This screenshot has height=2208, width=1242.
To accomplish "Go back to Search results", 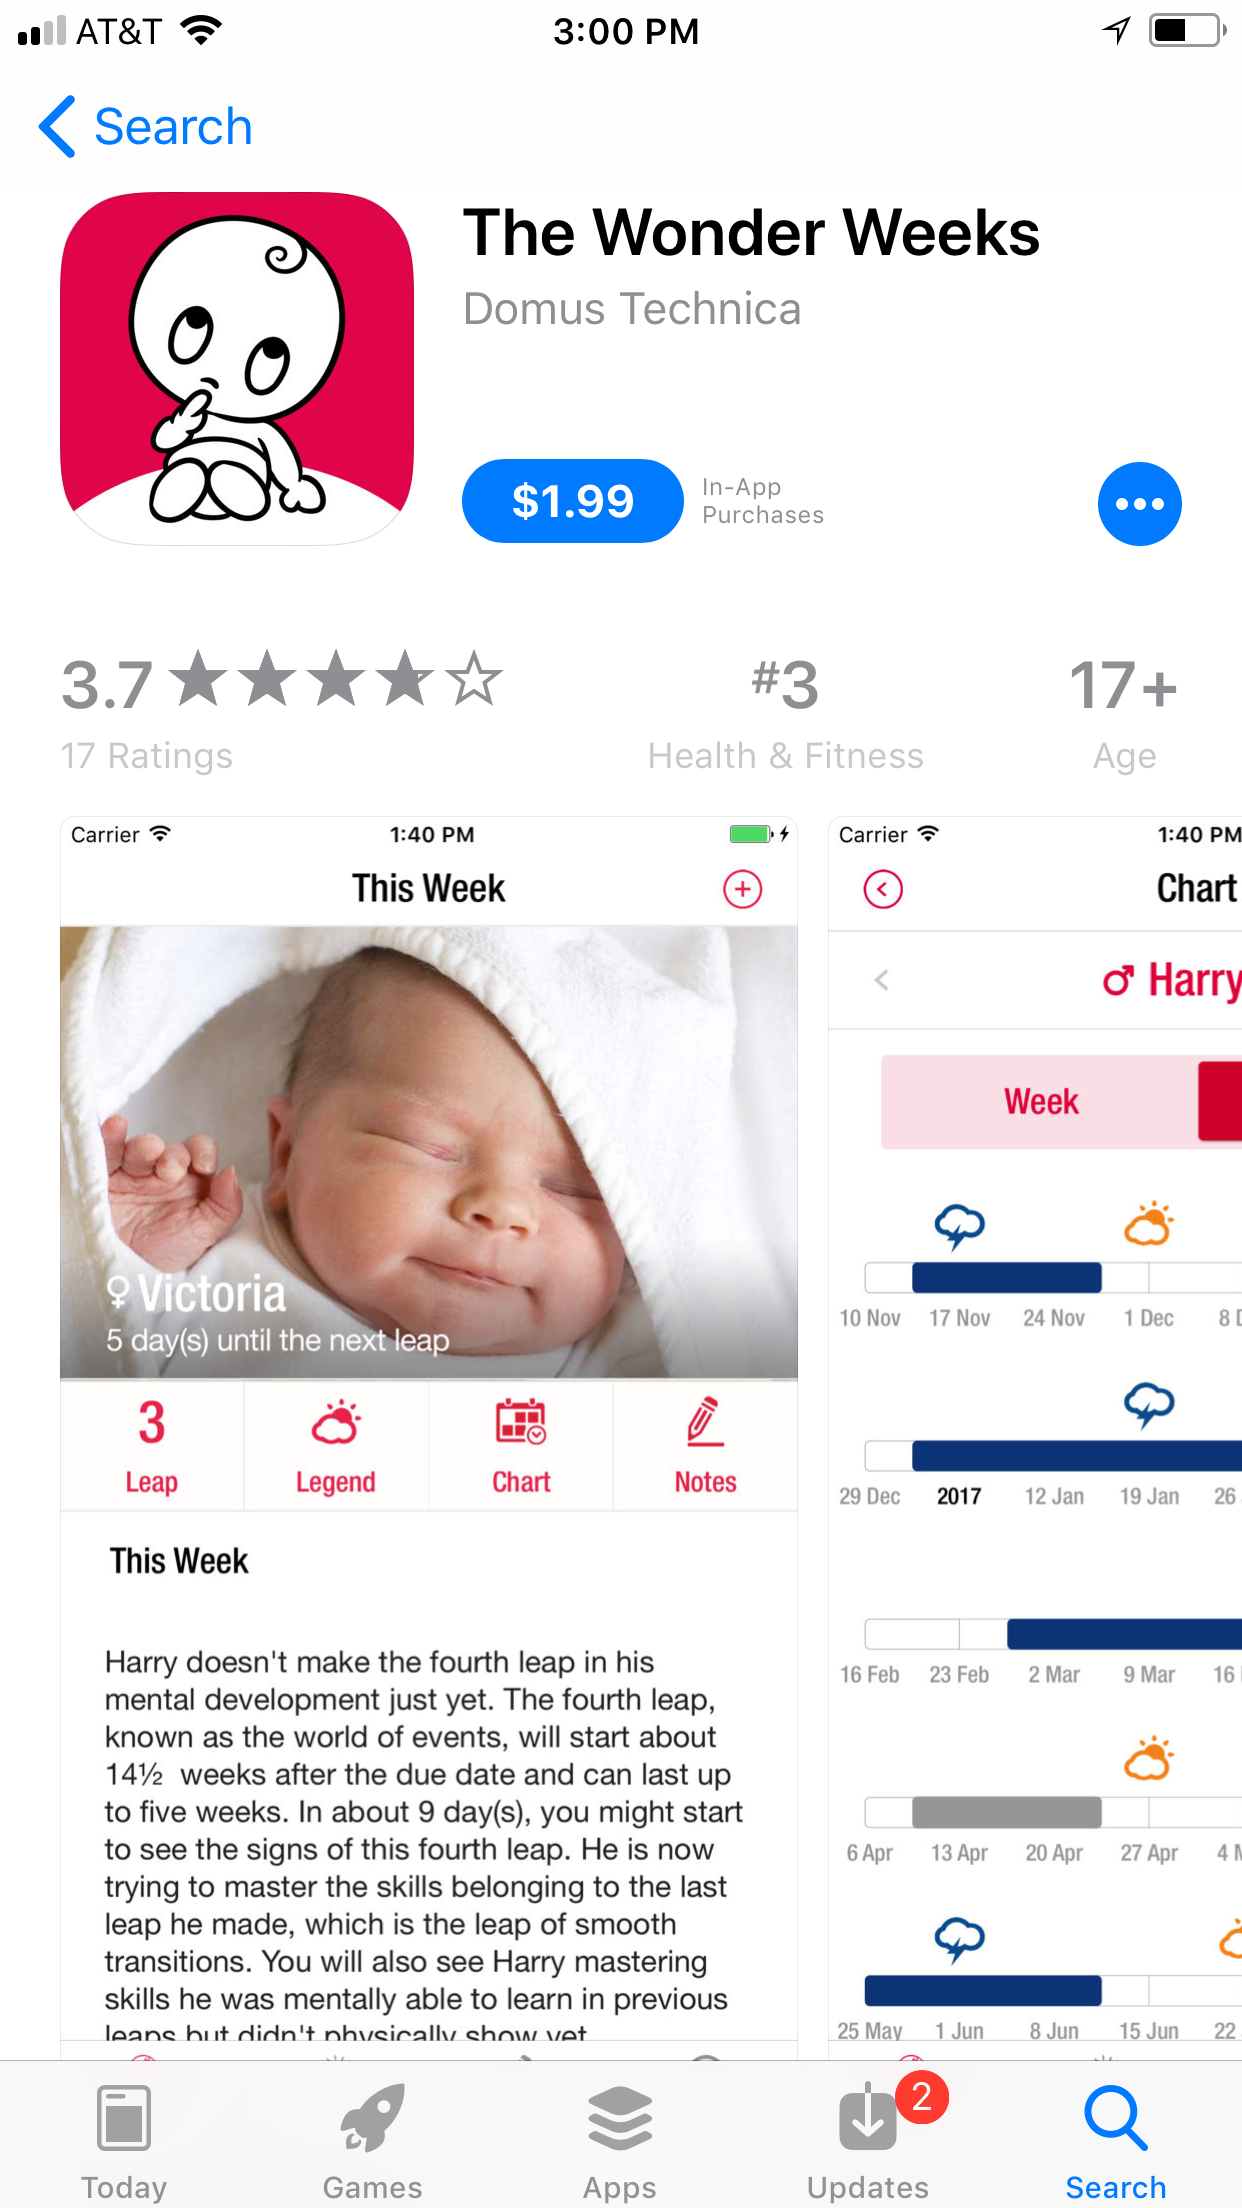I will (x=146, y=127).
